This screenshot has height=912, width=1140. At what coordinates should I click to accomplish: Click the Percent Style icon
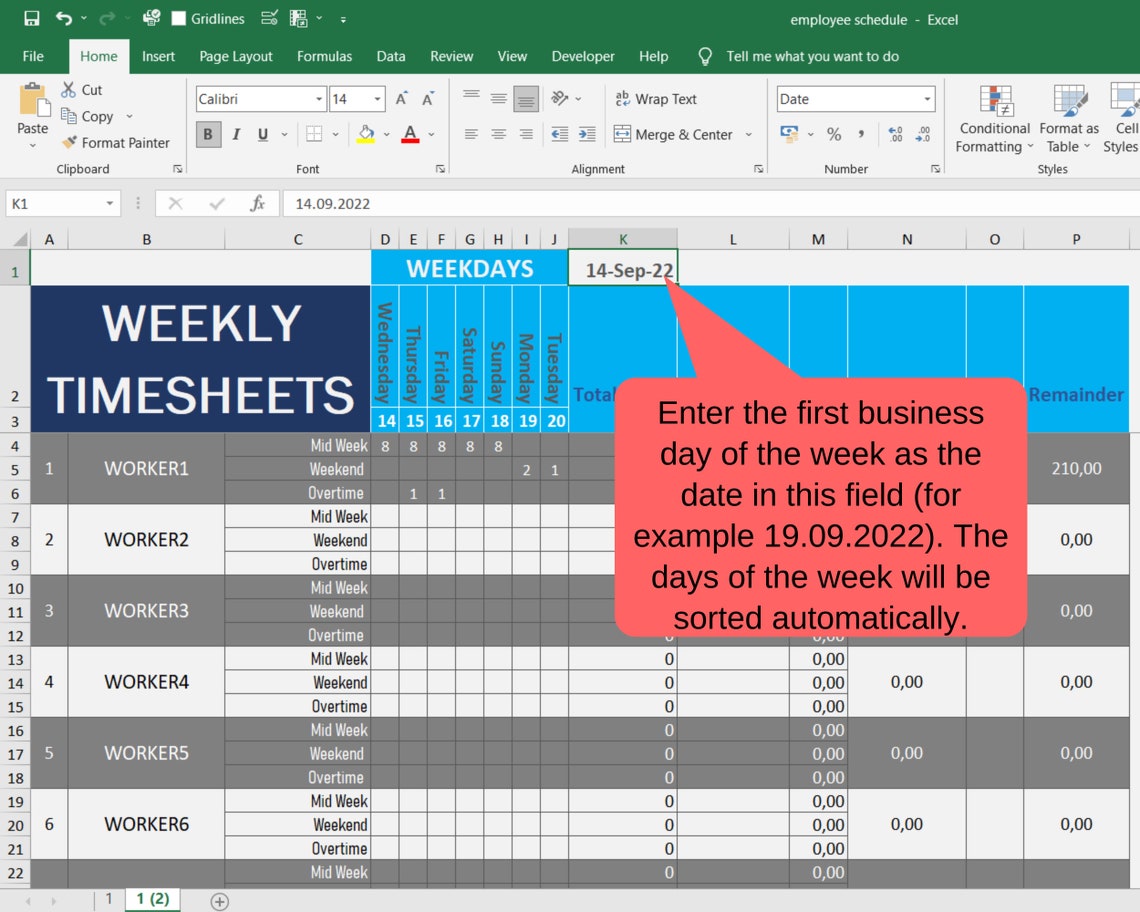coord(834,134)
